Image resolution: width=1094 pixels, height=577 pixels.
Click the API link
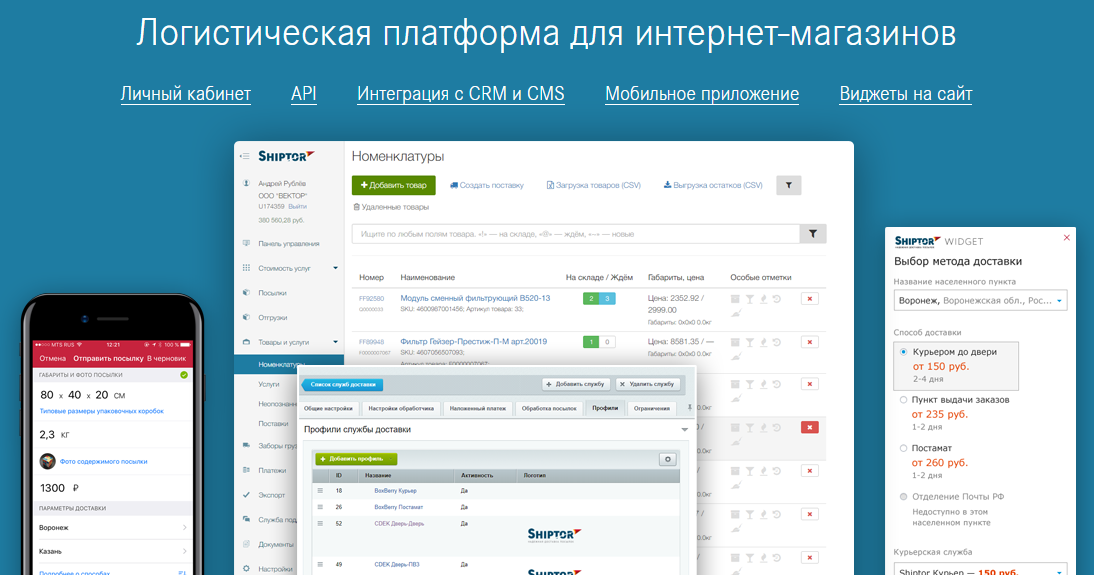point(304,93)
